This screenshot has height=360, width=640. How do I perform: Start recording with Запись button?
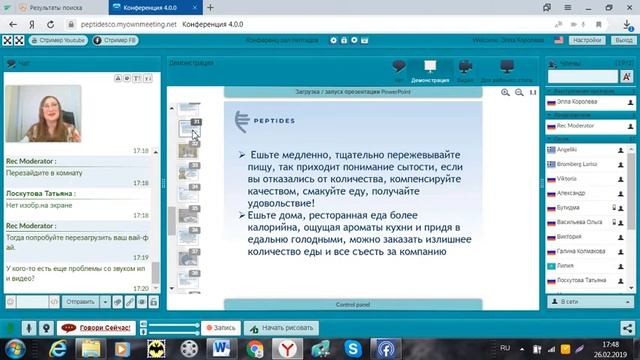click(x=221, y=328)
